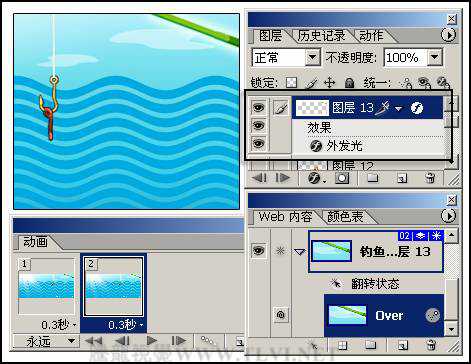
Task: Click layer-based slice badge icon
Action: [x=420, y=236]
